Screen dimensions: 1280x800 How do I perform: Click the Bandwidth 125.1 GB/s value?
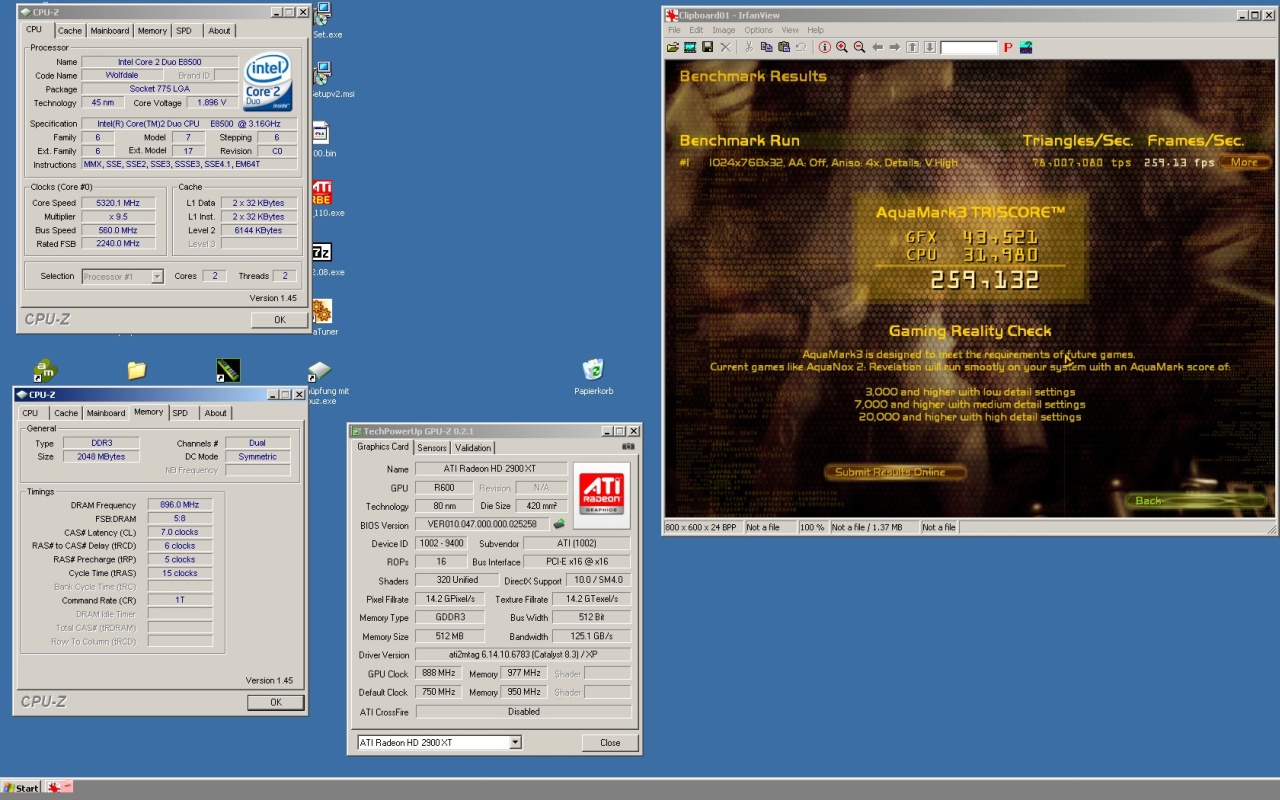(591, 636)
